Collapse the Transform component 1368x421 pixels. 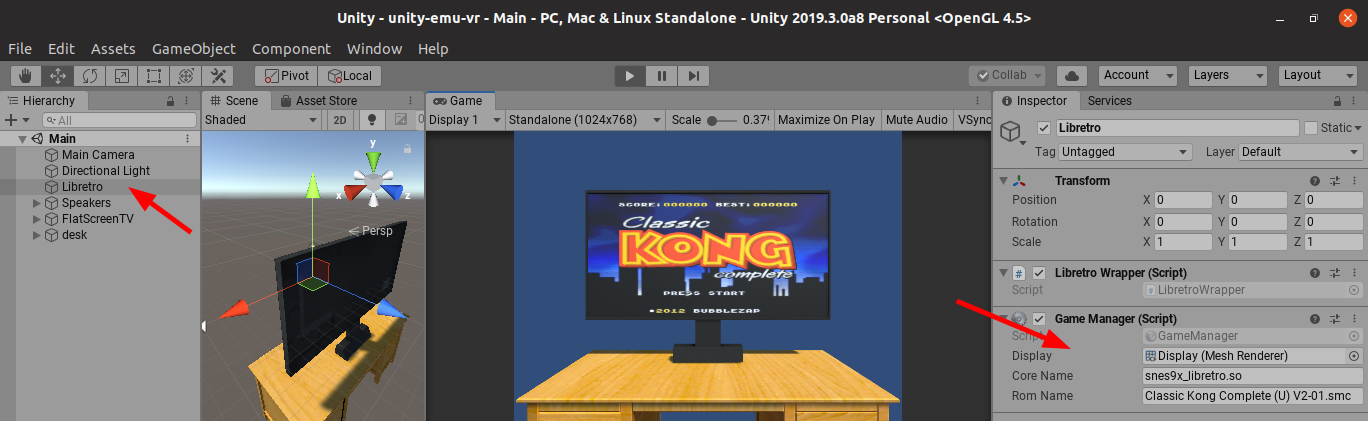tap(1003, 181)
